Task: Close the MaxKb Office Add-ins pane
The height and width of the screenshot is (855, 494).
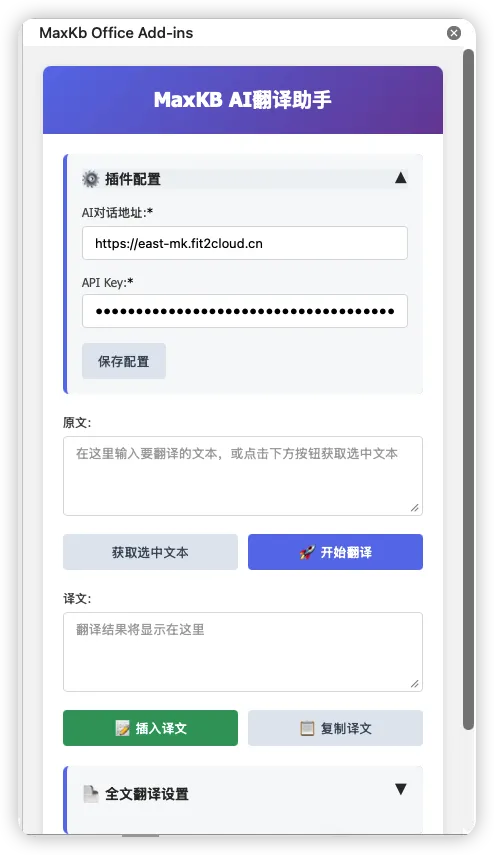Action: coord(454,33)
